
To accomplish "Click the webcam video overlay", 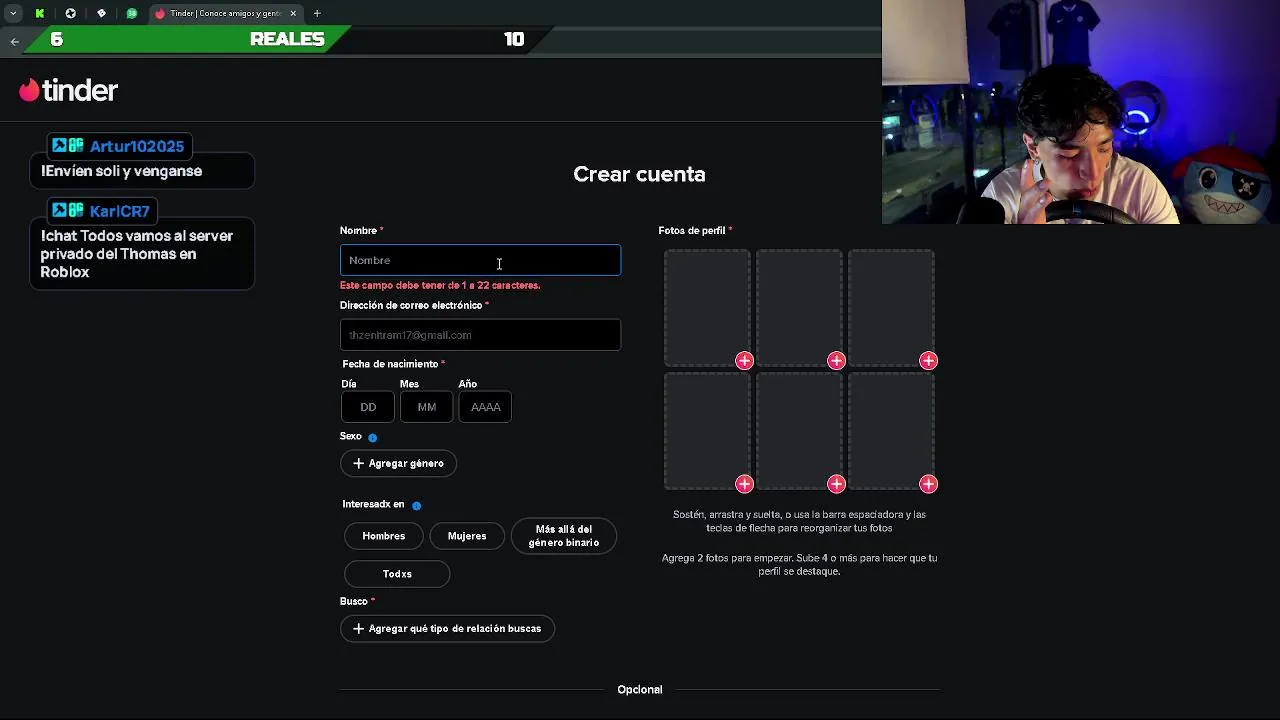I will coord(1081,112).
